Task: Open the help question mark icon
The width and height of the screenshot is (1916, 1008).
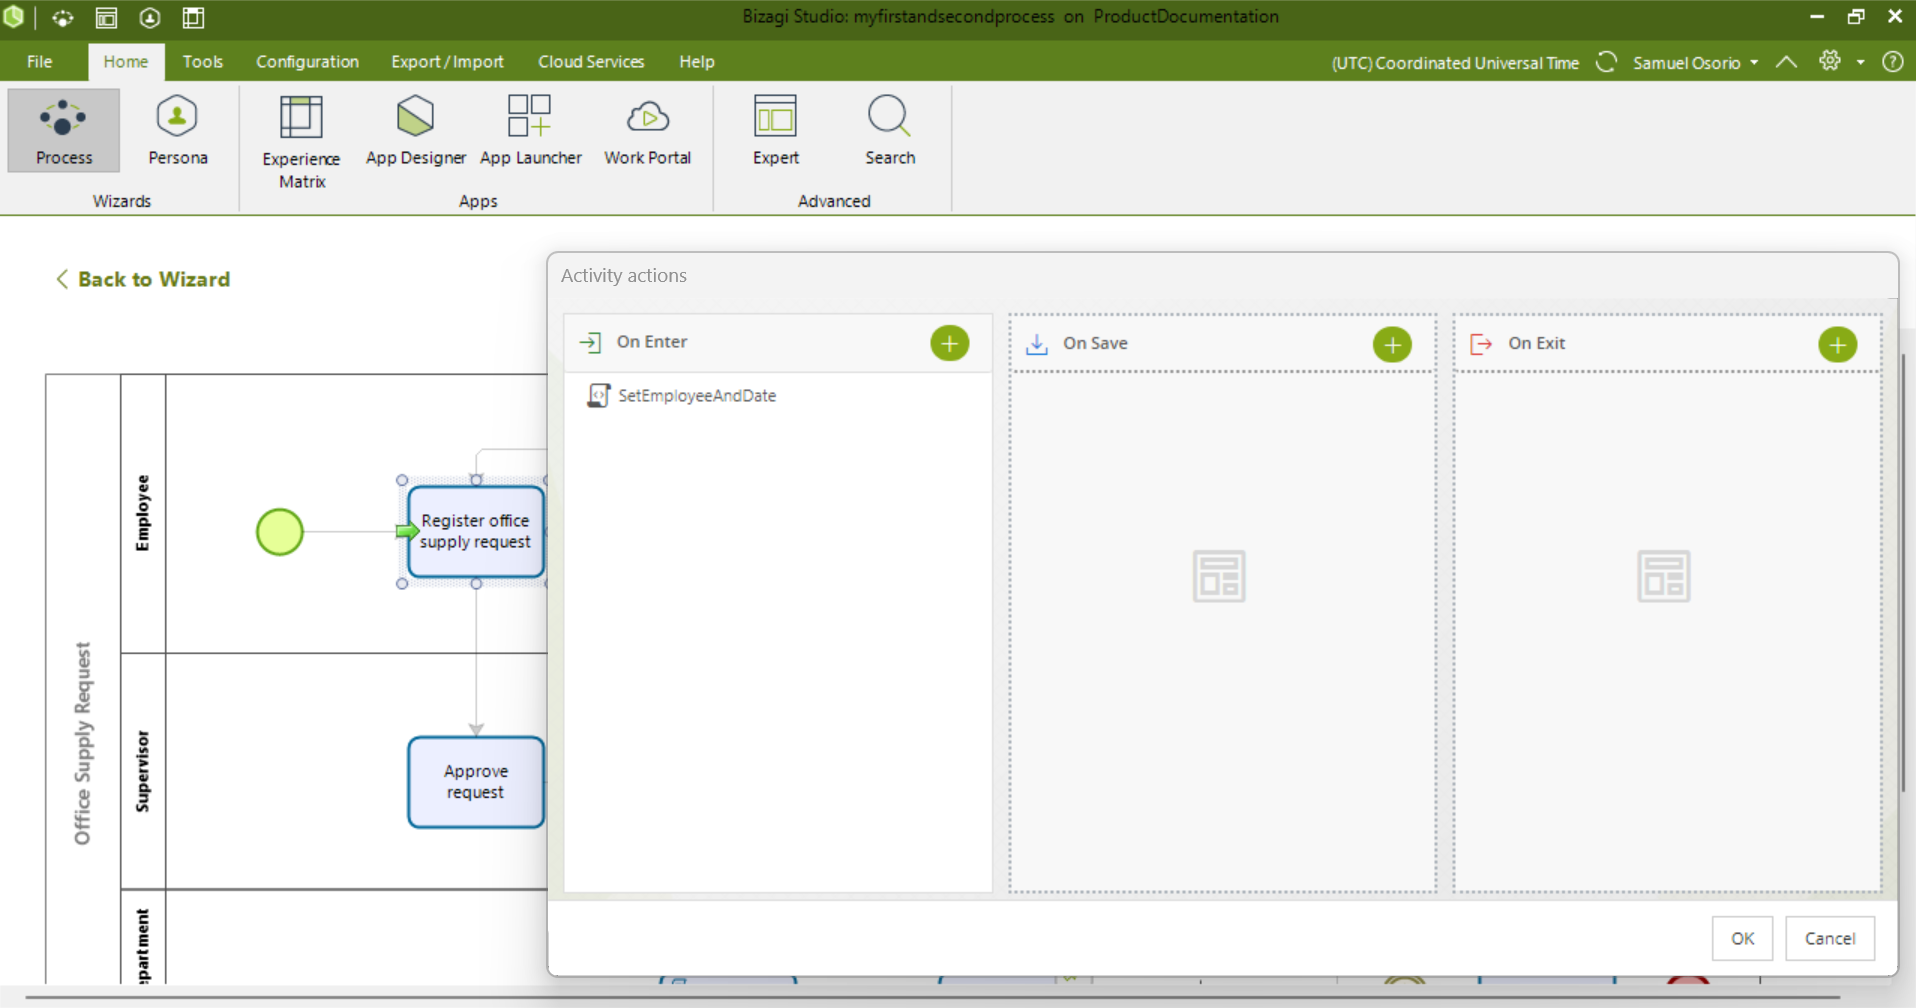Action: tap(1892, 62)
